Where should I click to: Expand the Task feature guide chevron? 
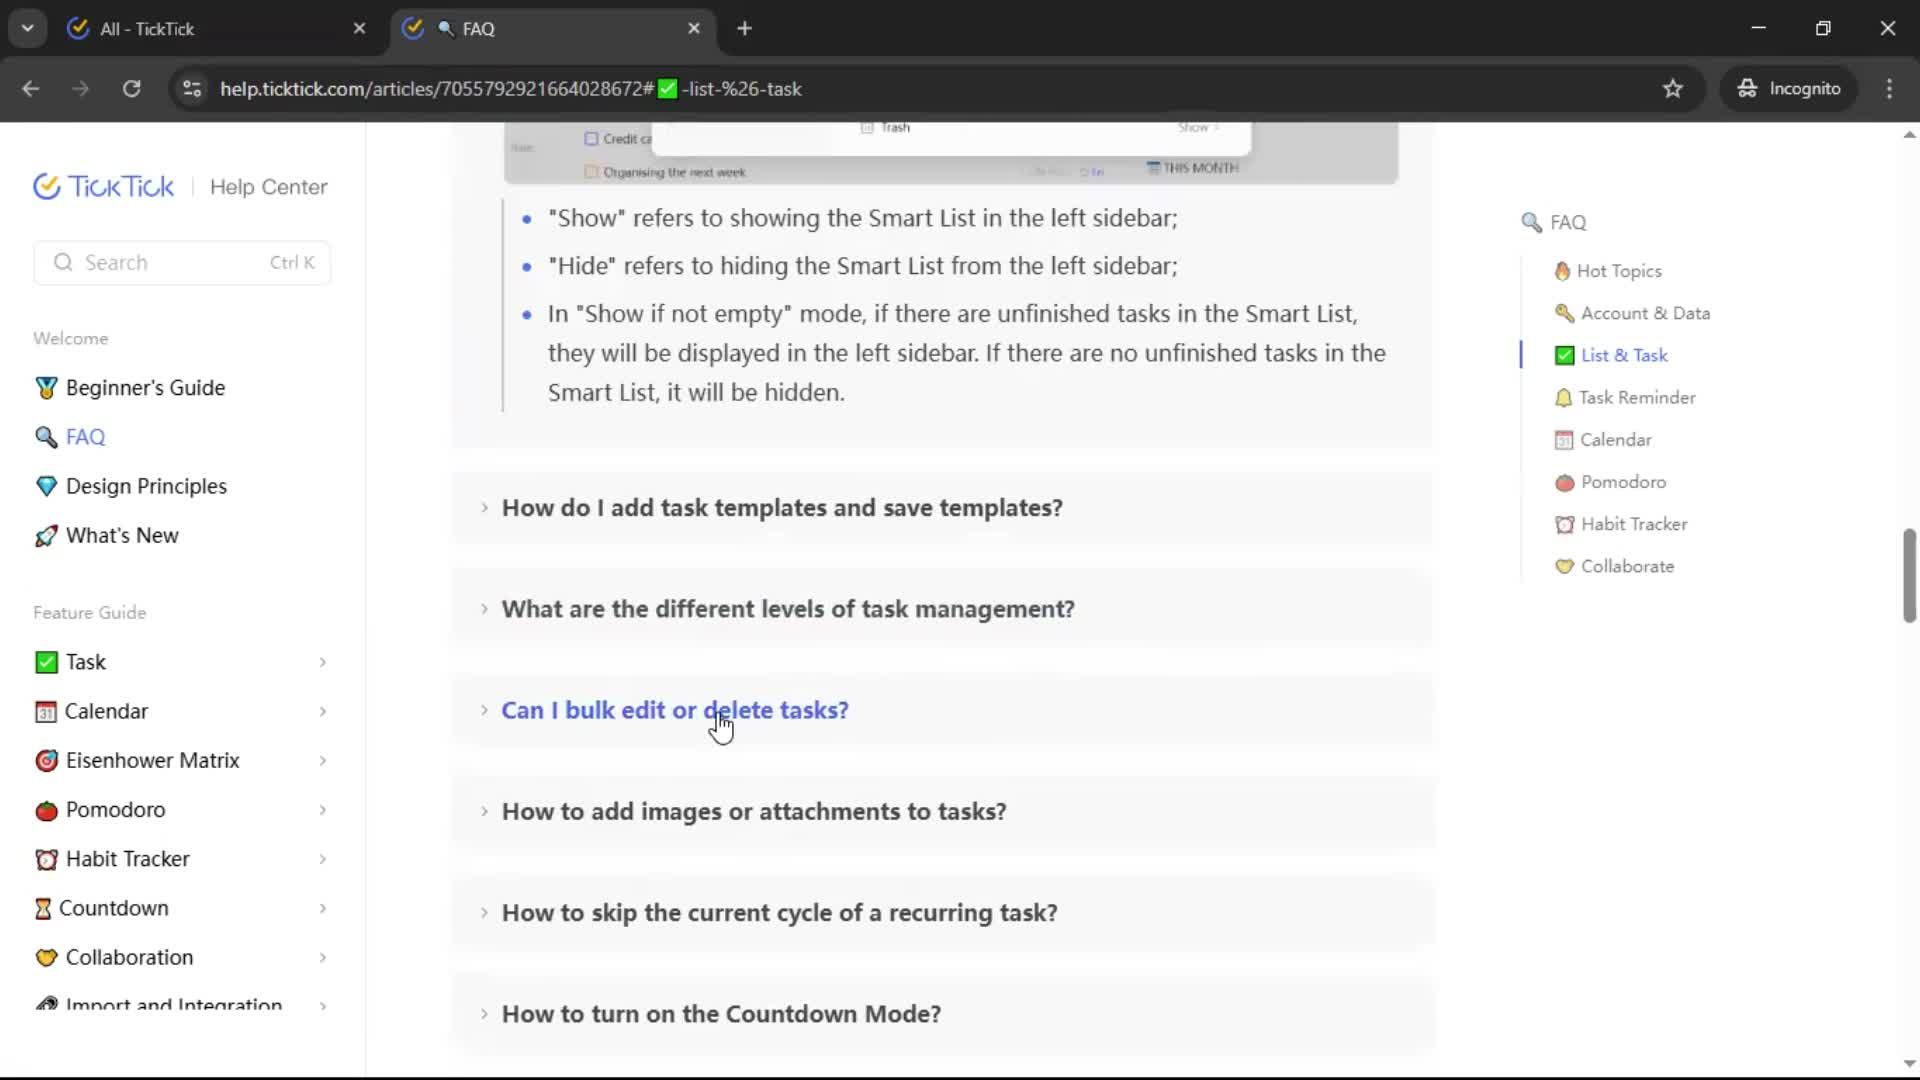tap(322, 662)
